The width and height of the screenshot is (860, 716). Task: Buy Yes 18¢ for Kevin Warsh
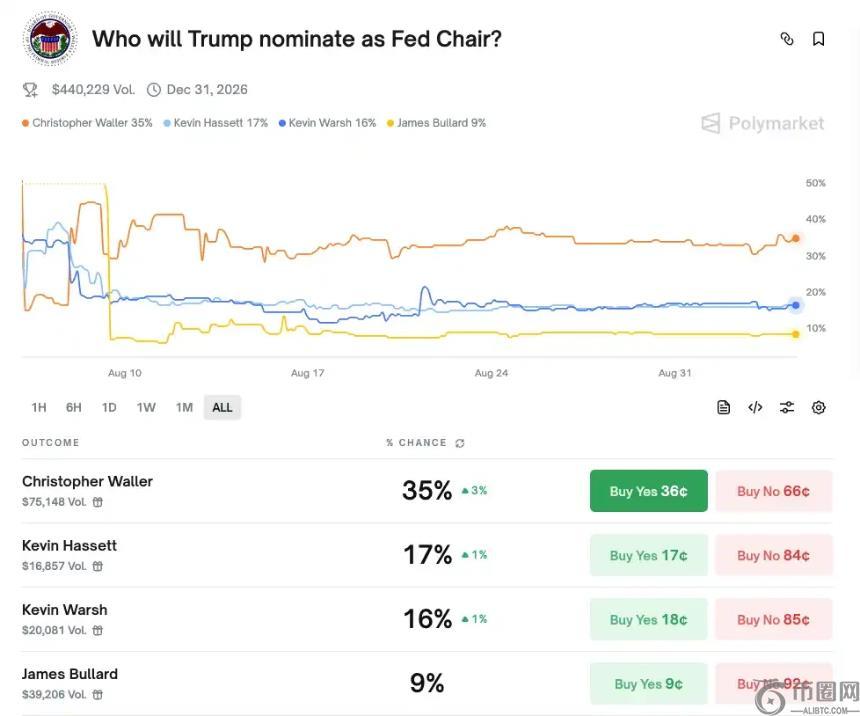[x=648, y=619]
